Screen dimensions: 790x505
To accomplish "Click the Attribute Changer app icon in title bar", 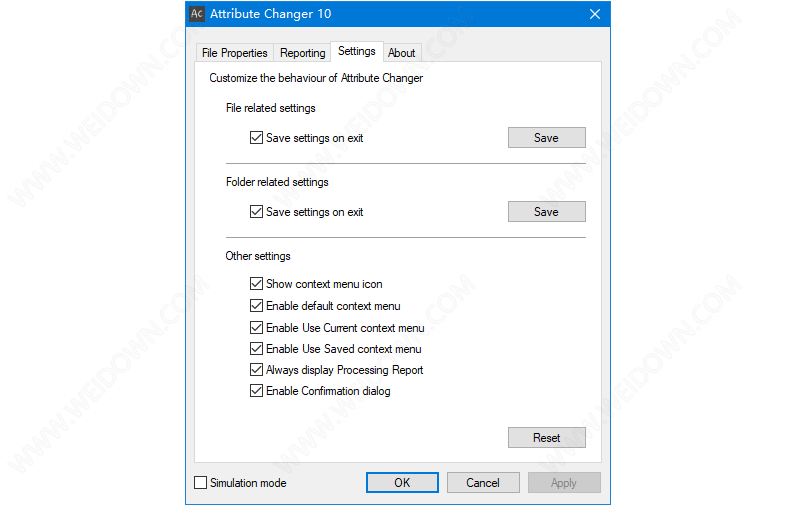I will point(197,14).
